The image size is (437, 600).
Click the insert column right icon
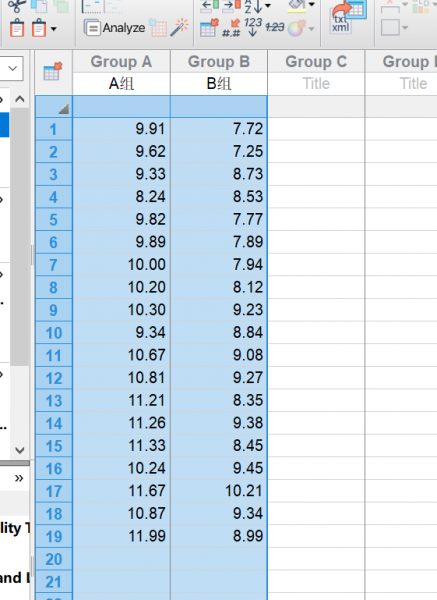(x=232, y=5)
